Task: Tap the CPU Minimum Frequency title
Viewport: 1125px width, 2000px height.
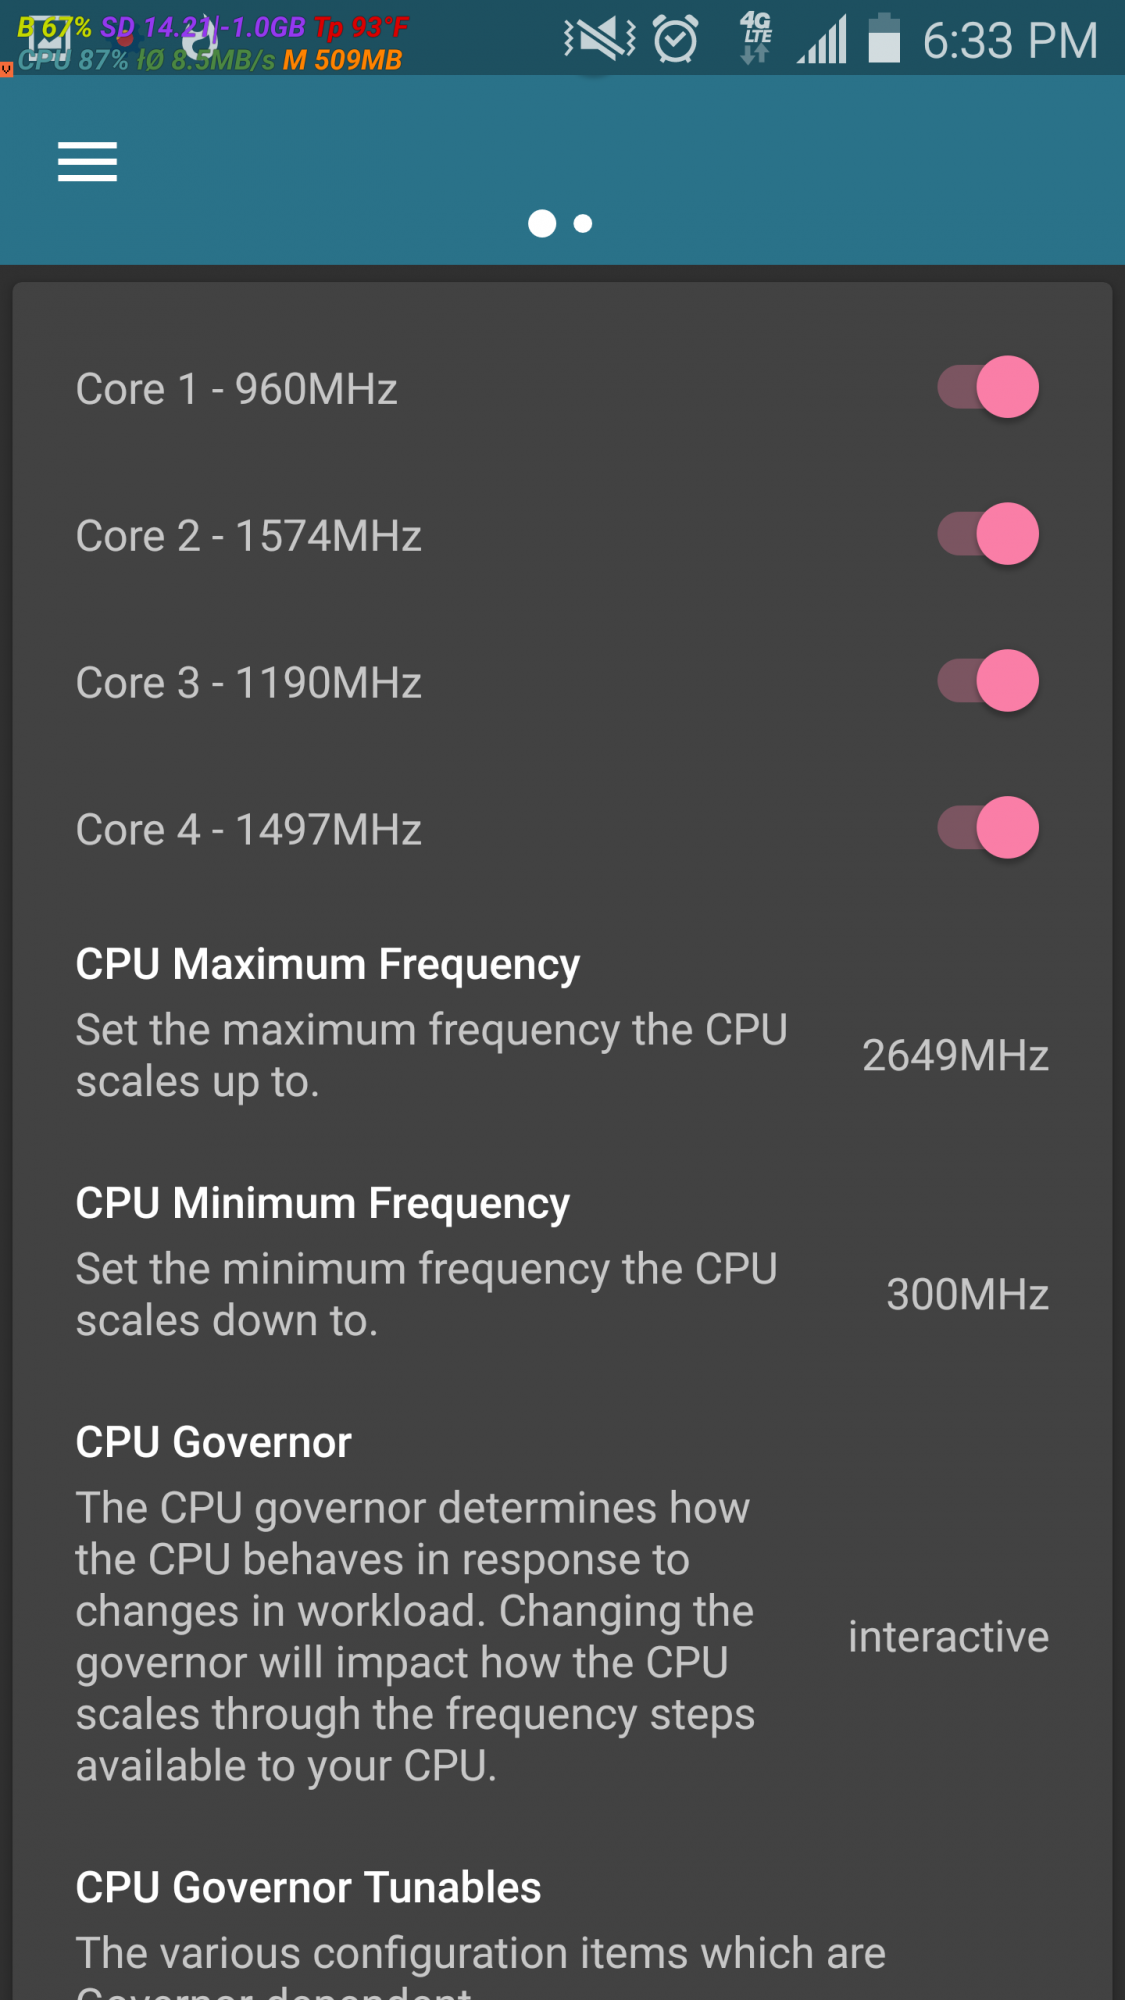Action: (x=322, y=1204)
